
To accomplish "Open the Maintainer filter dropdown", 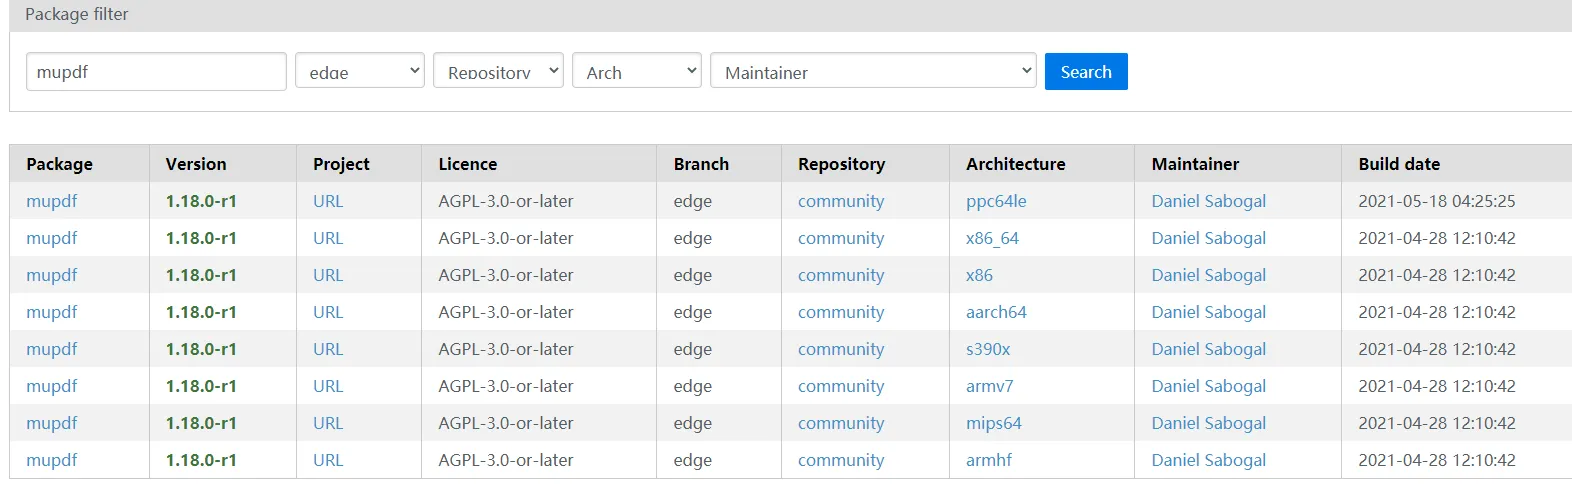I will (x=873, y=71).
